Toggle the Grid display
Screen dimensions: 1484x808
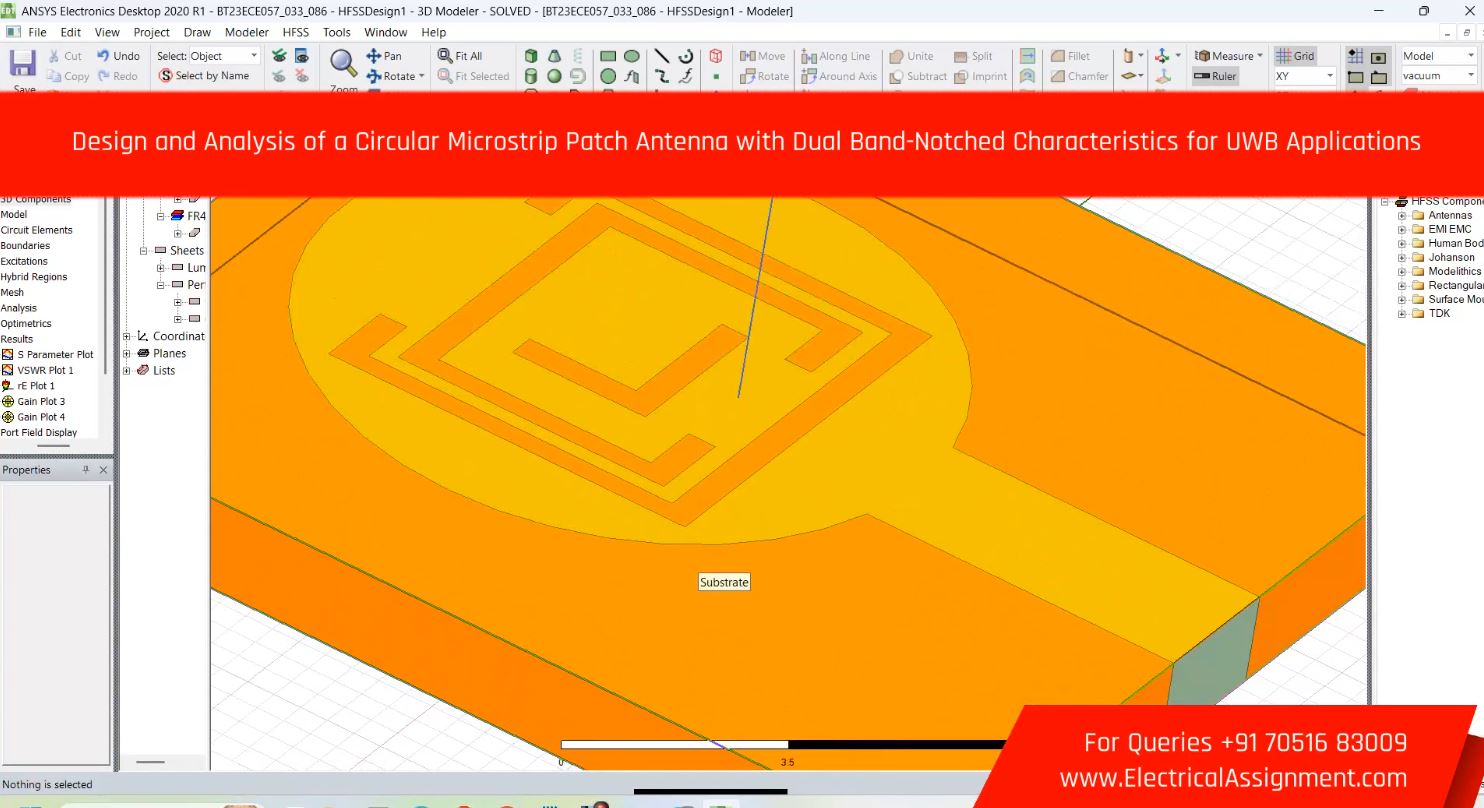point(1296,56)
